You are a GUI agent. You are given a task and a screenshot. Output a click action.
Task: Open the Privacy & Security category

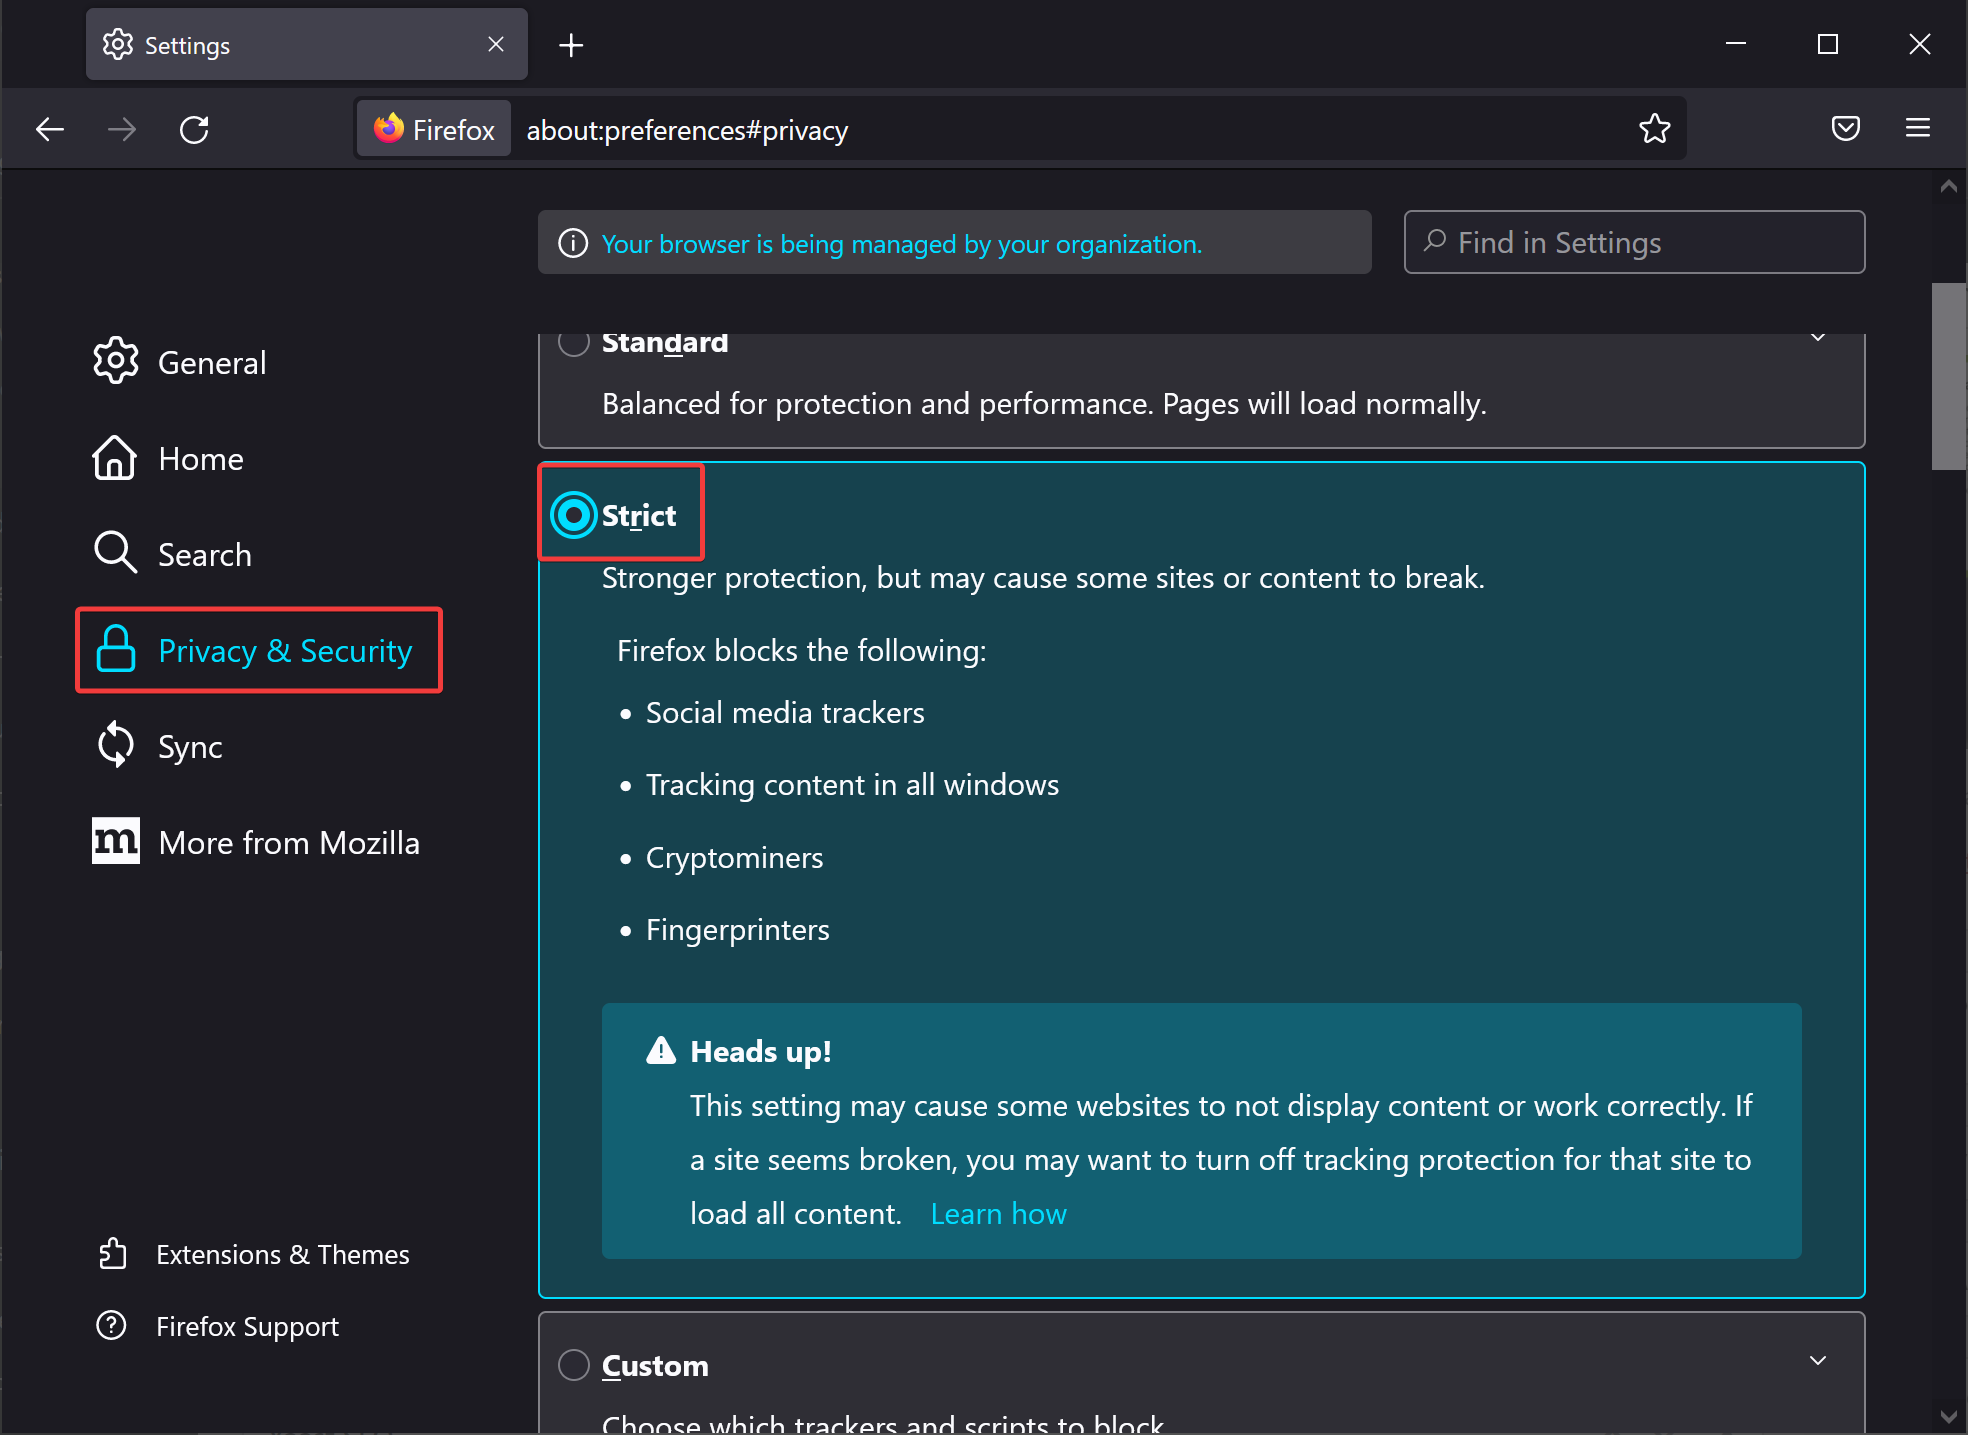click(258, 650)
